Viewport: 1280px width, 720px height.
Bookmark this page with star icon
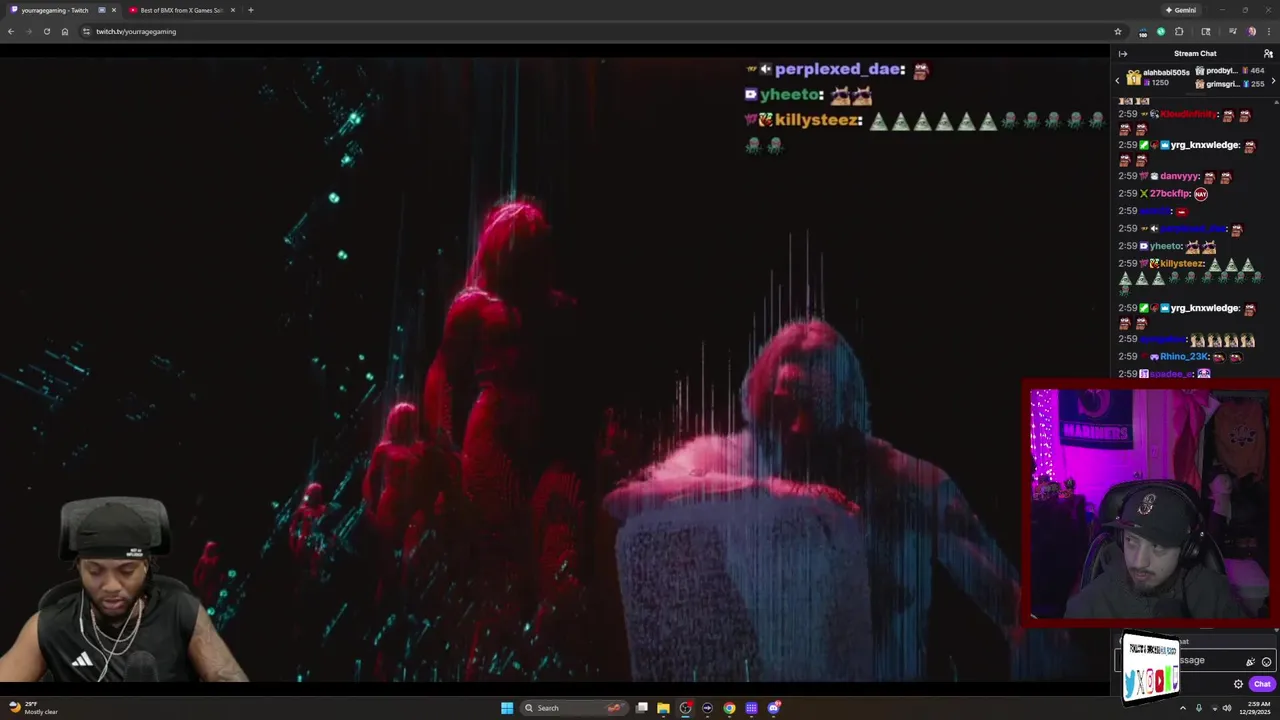(1118, 31)
